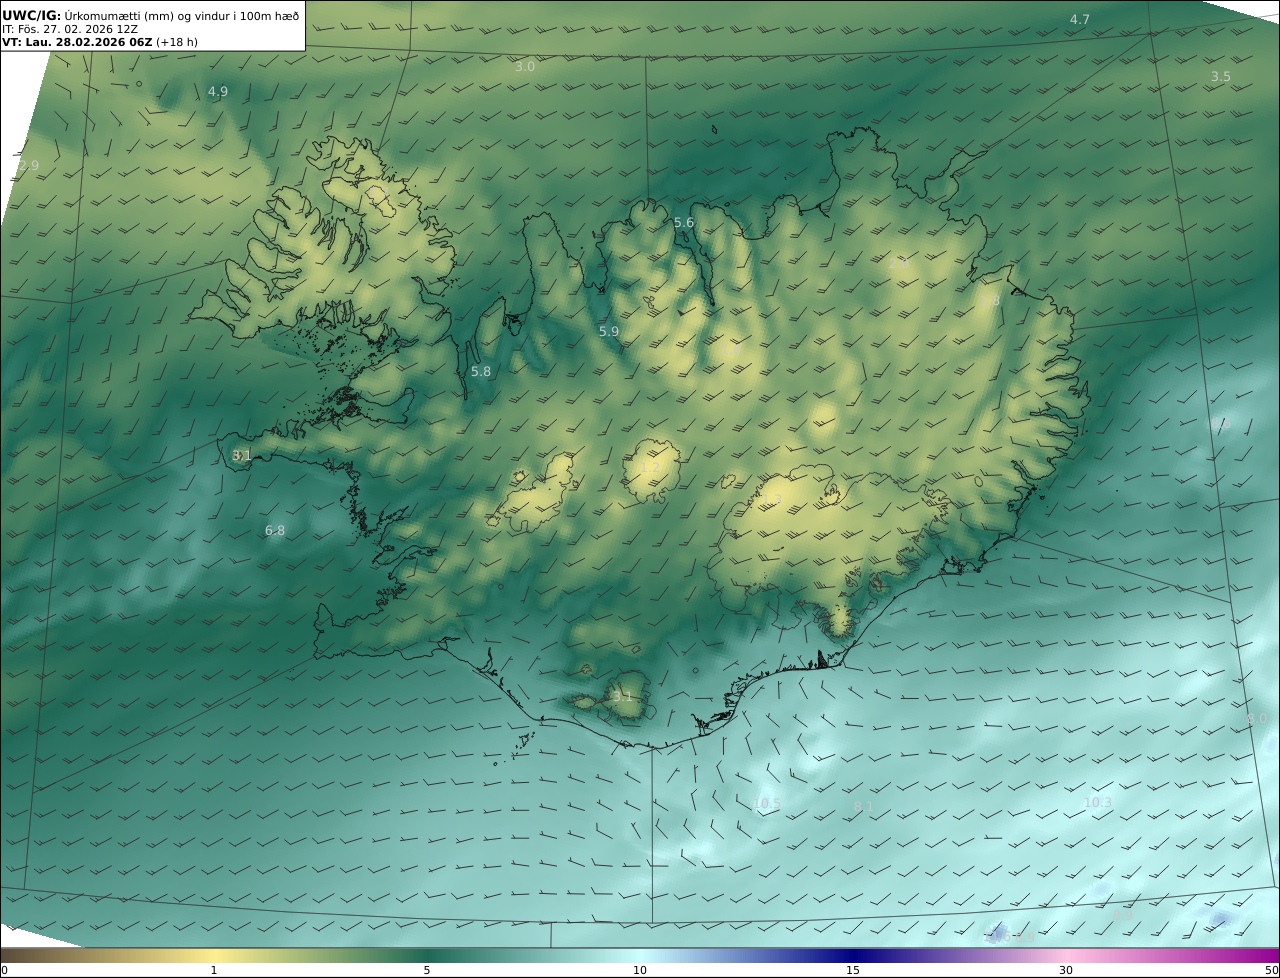
Task: Click the 8.1 value label
Action: click(865, 807)
